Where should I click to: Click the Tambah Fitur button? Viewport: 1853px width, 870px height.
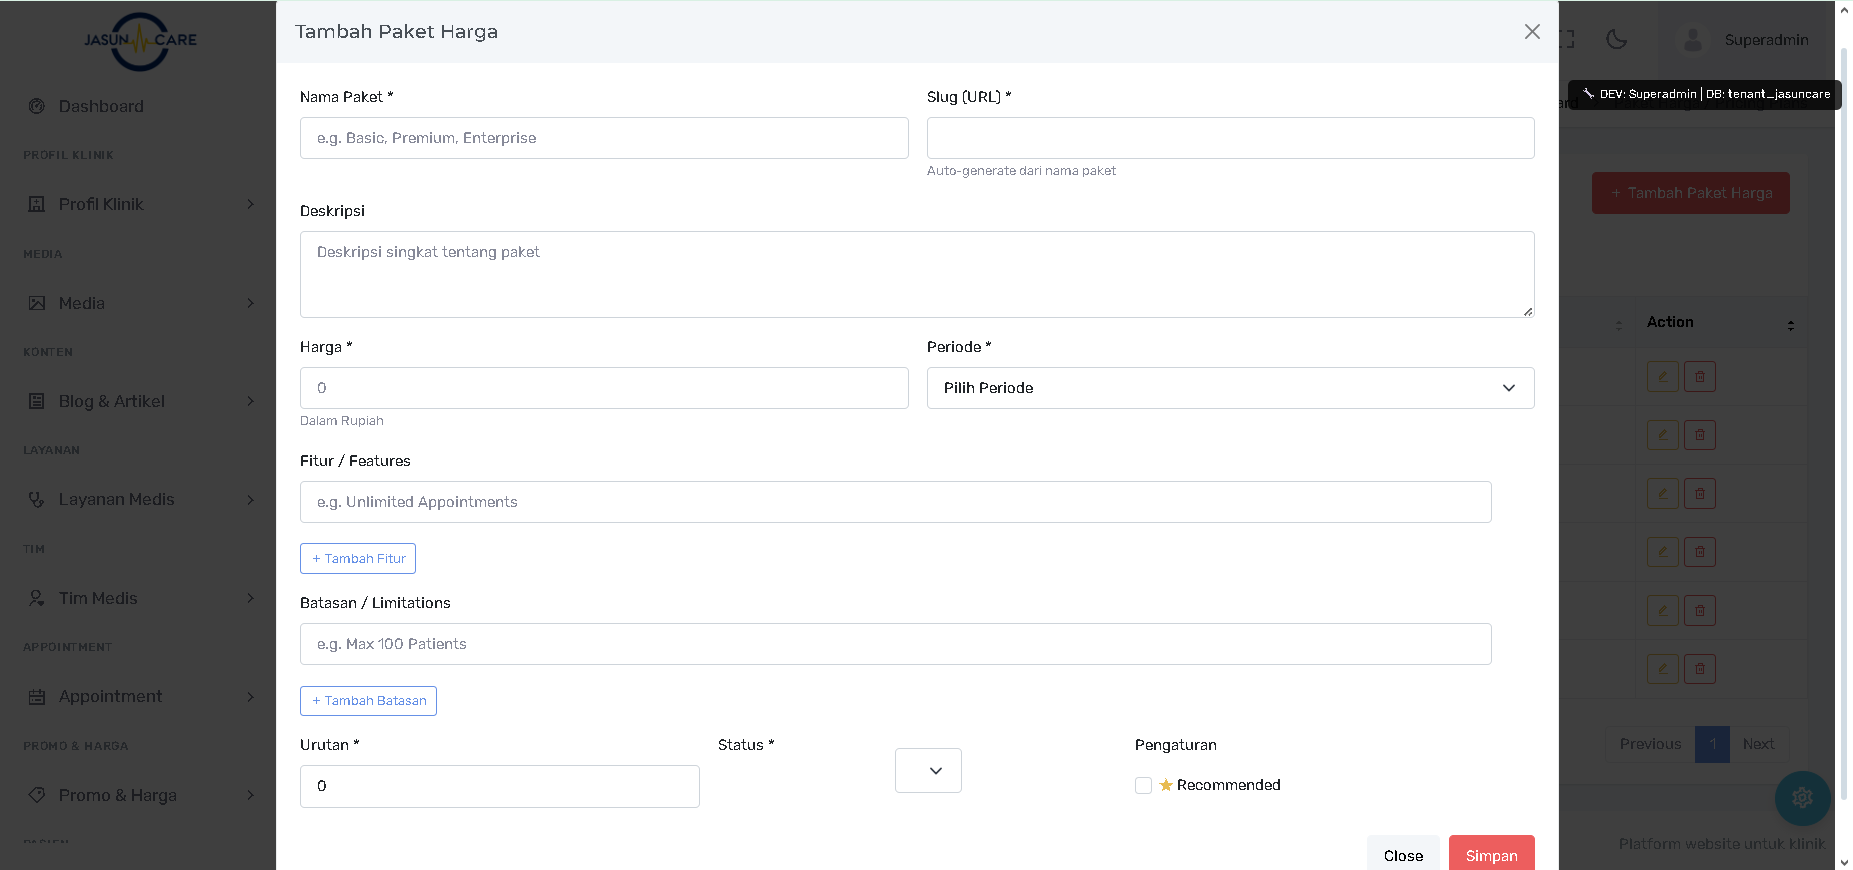point(358,559)
